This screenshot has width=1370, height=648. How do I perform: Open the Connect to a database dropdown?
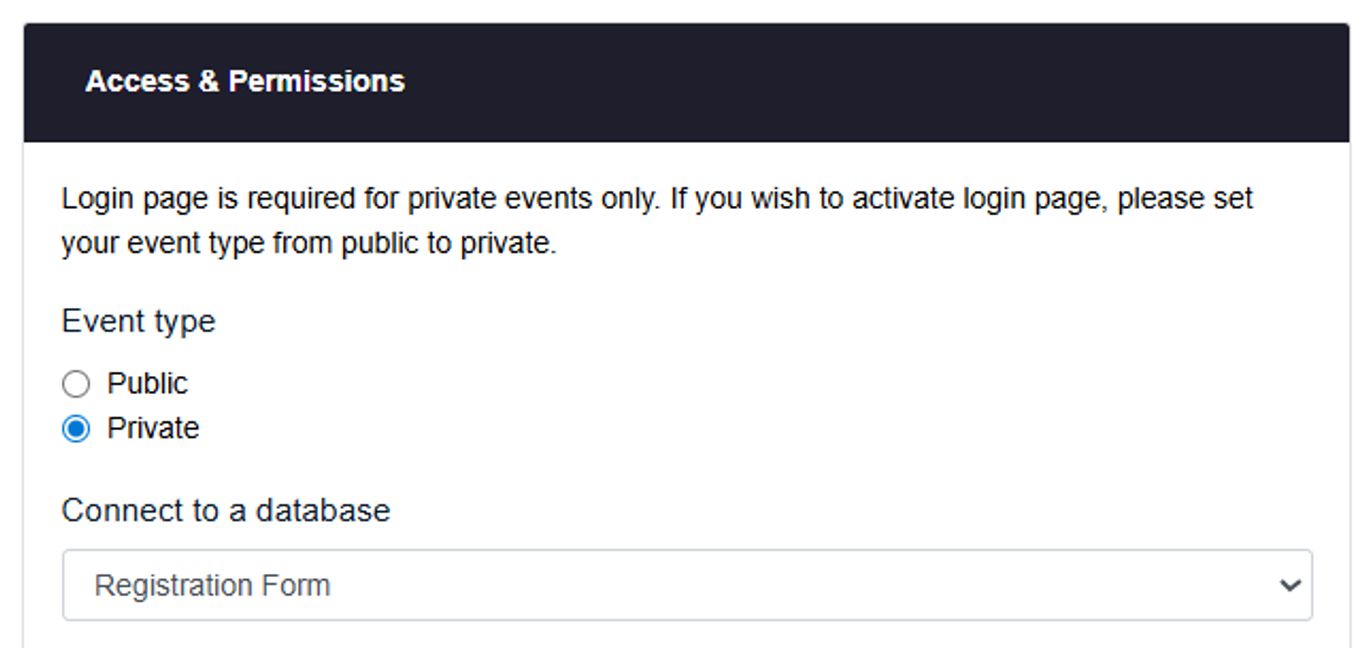(686, 585)
